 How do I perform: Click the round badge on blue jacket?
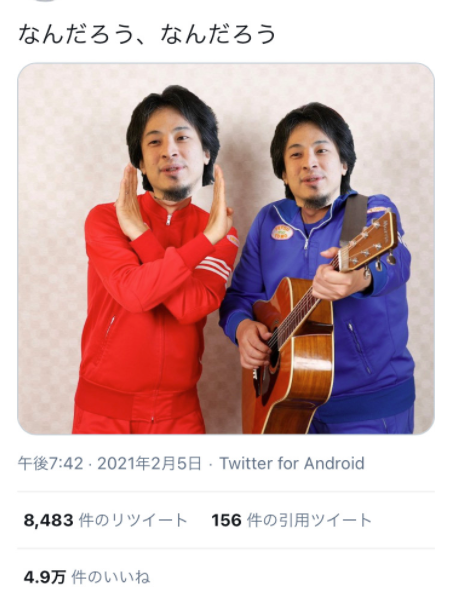[282, 232]
